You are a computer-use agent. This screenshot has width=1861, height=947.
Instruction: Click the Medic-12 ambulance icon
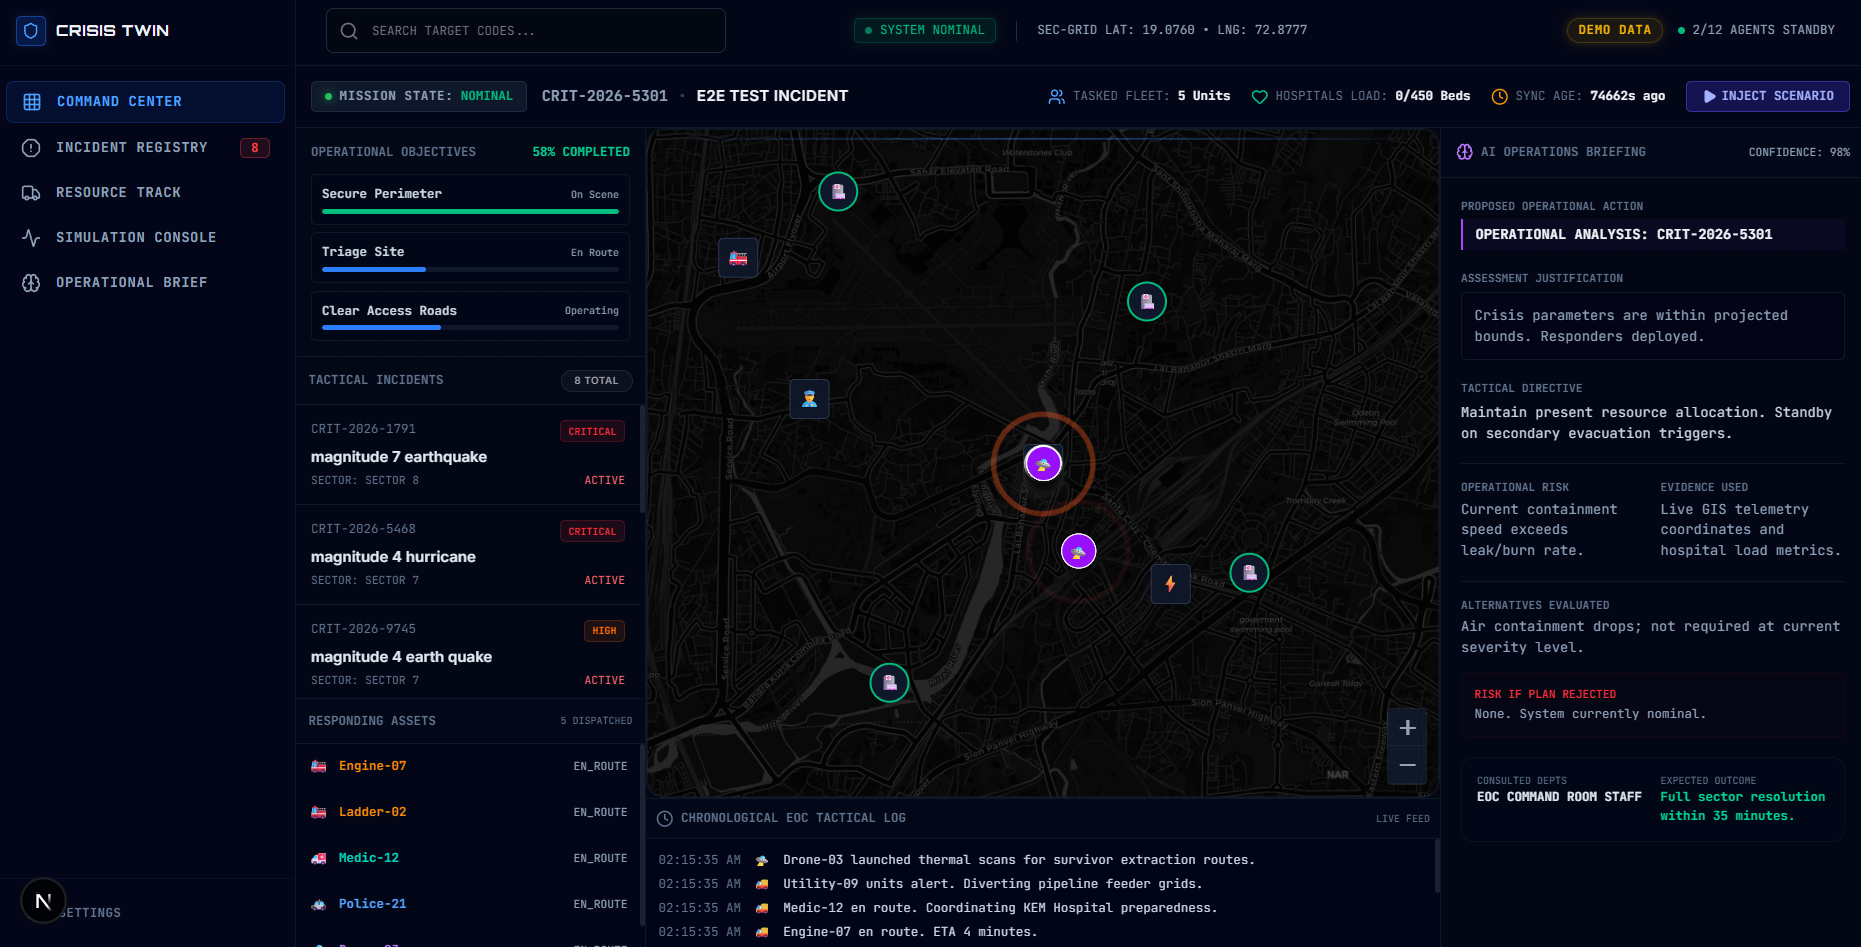319,859
